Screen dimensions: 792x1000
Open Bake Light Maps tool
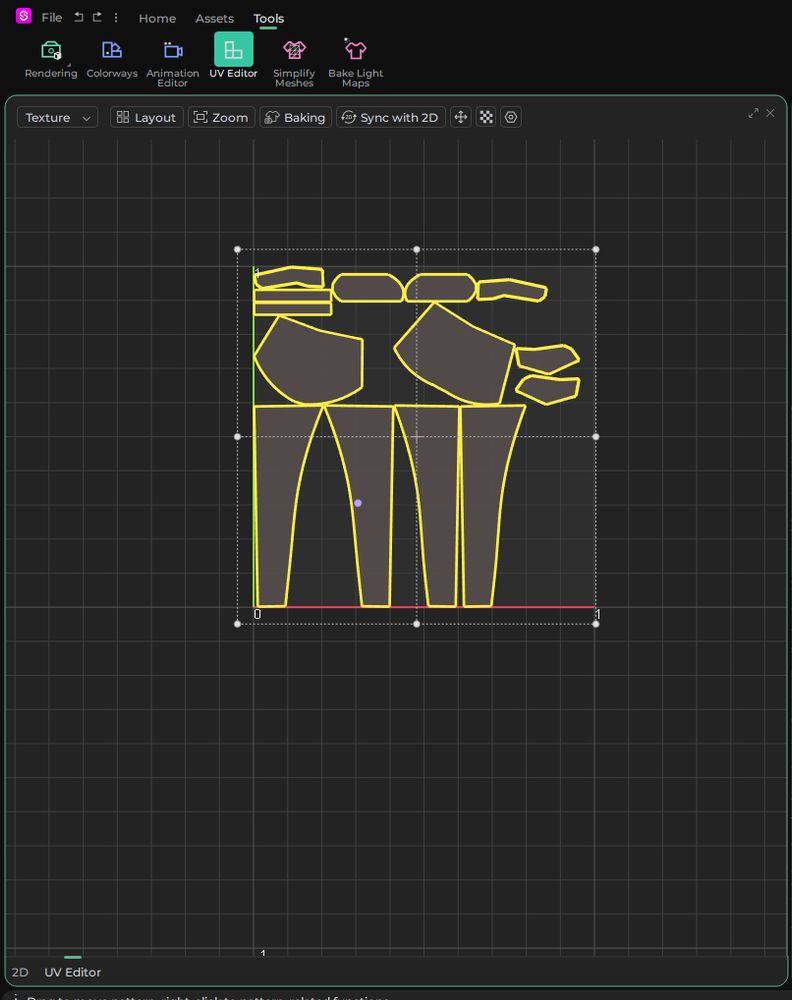coord(355,63)
